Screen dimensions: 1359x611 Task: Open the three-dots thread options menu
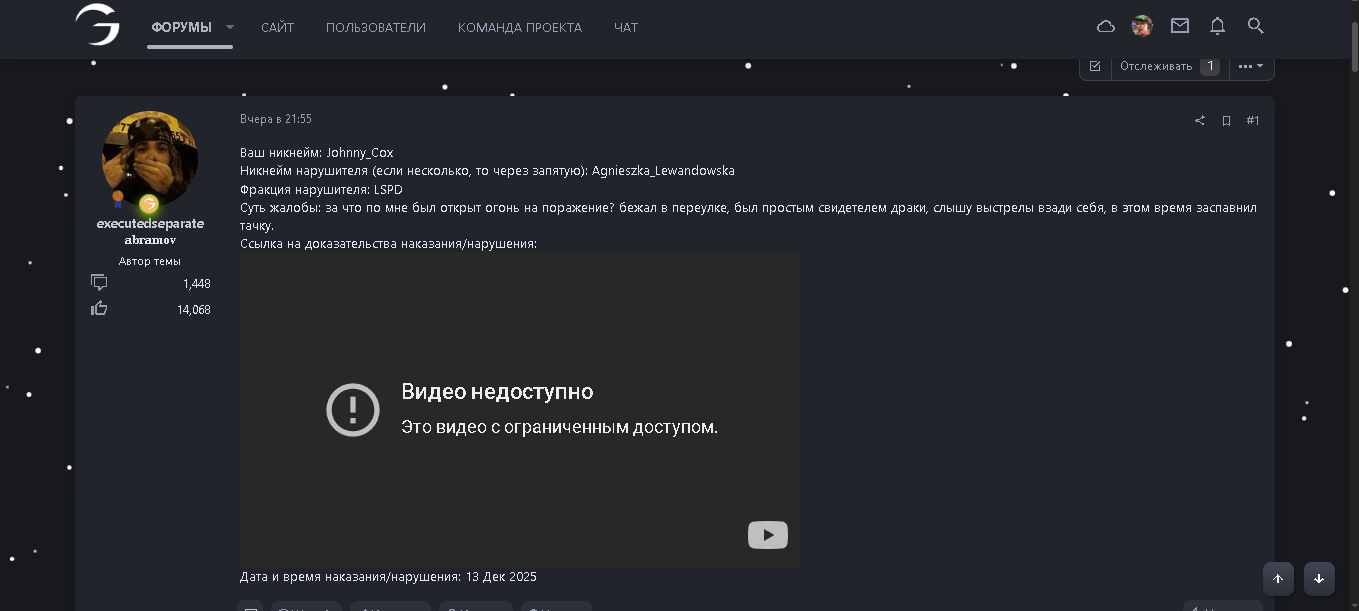[1250, 67]
